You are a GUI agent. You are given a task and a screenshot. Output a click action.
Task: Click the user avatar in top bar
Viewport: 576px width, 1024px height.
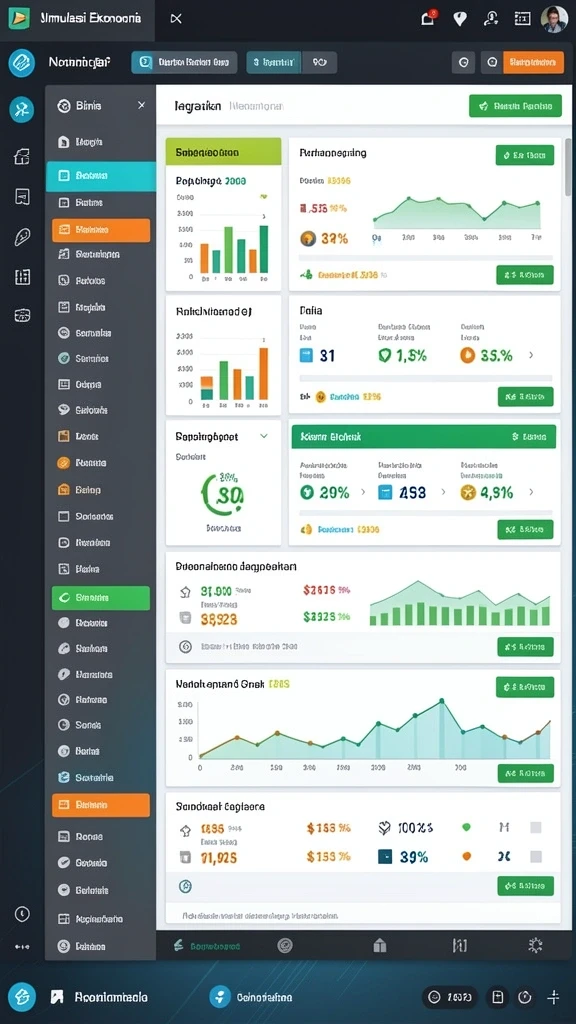[x=554, y=19]
